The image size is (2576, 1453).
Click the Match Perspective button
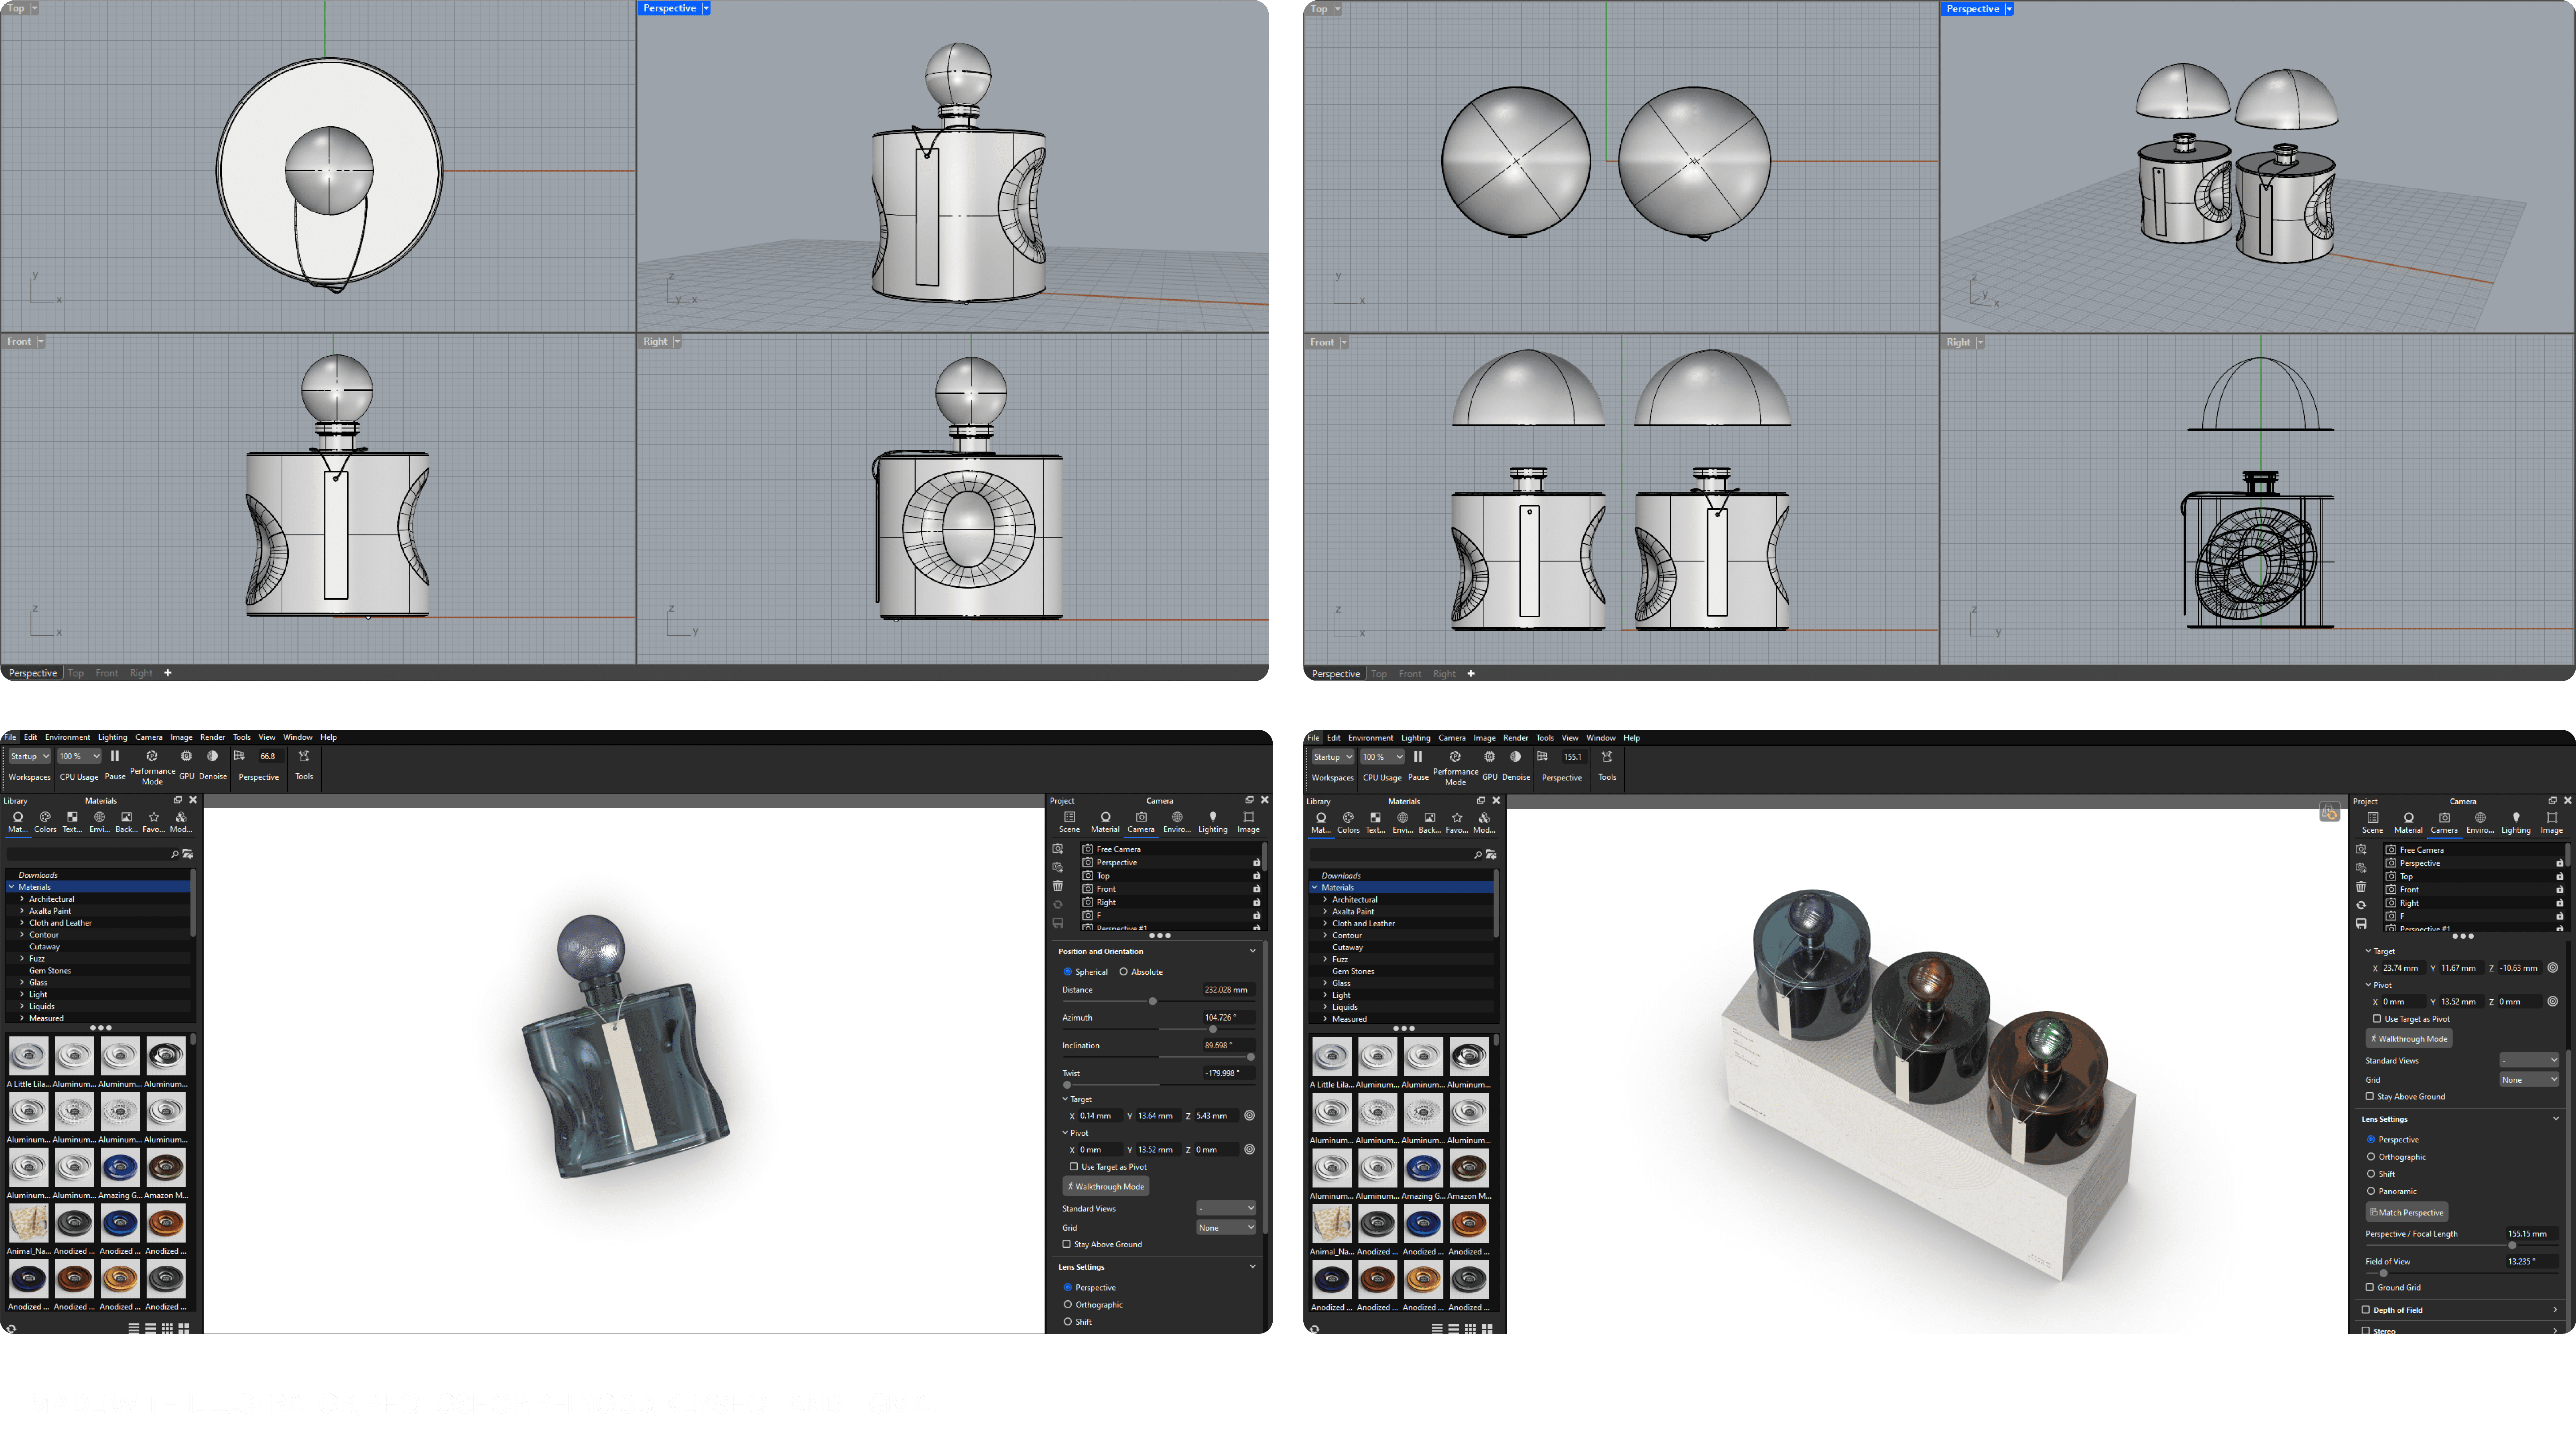click(x=2407, y=1212)
